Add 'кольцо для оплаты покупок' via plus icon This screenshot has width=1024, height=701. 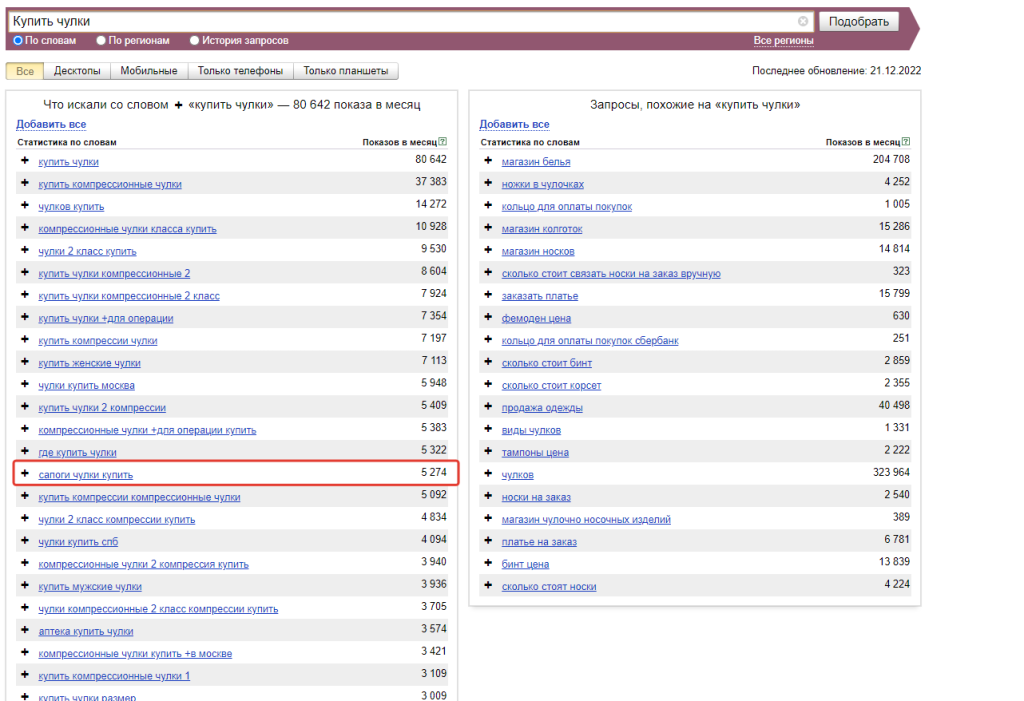[x=488, y=205]
